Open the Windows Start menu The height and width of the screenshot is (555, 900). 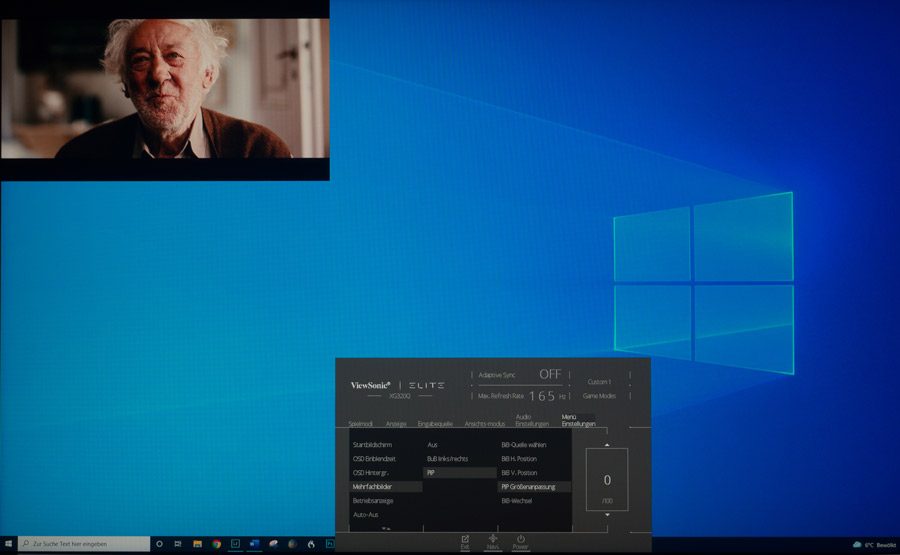point(8,544)
